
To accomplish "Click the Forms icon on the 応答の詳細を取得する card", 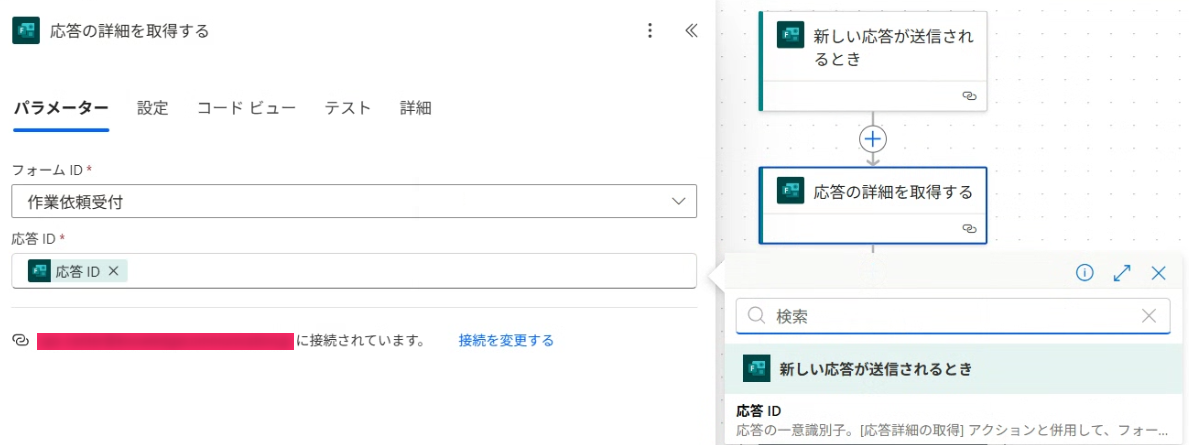I will 790,190.
